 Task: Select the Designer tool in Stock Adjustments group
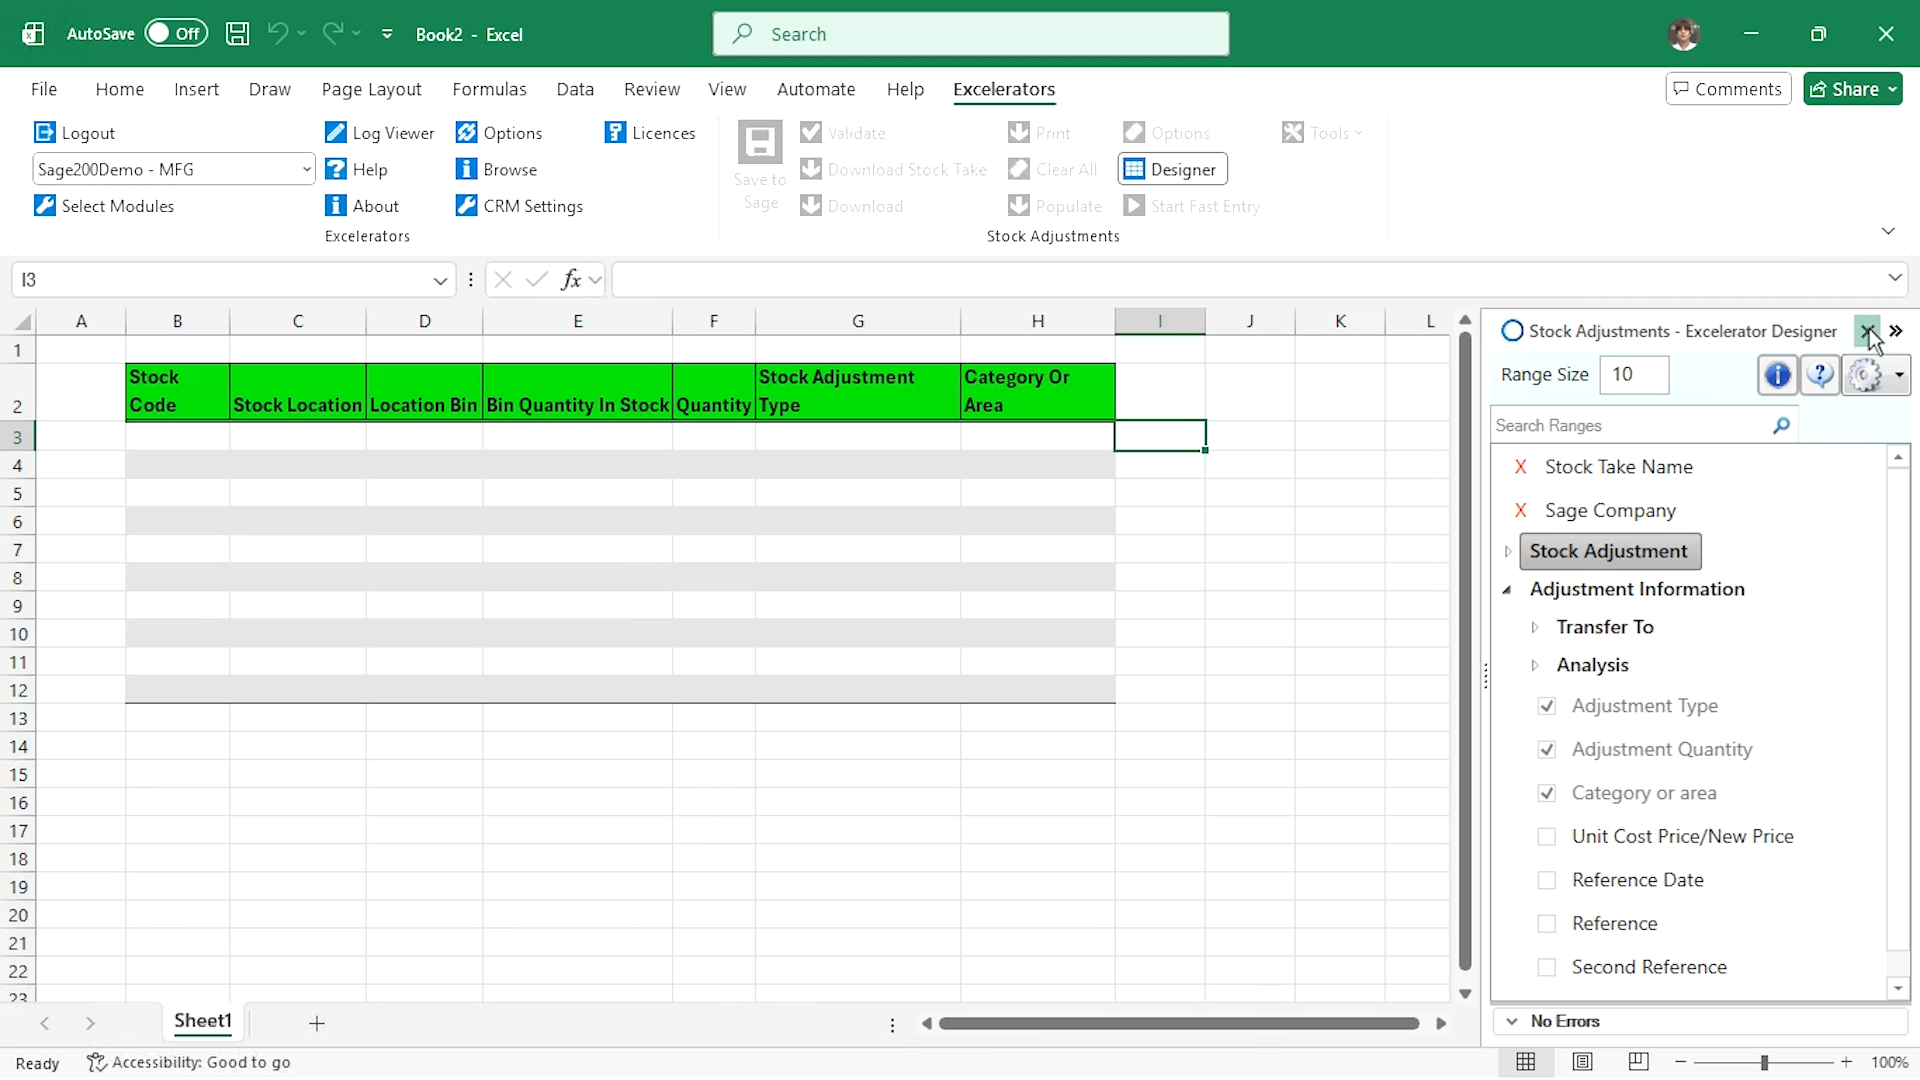[x=1172, y=168]
